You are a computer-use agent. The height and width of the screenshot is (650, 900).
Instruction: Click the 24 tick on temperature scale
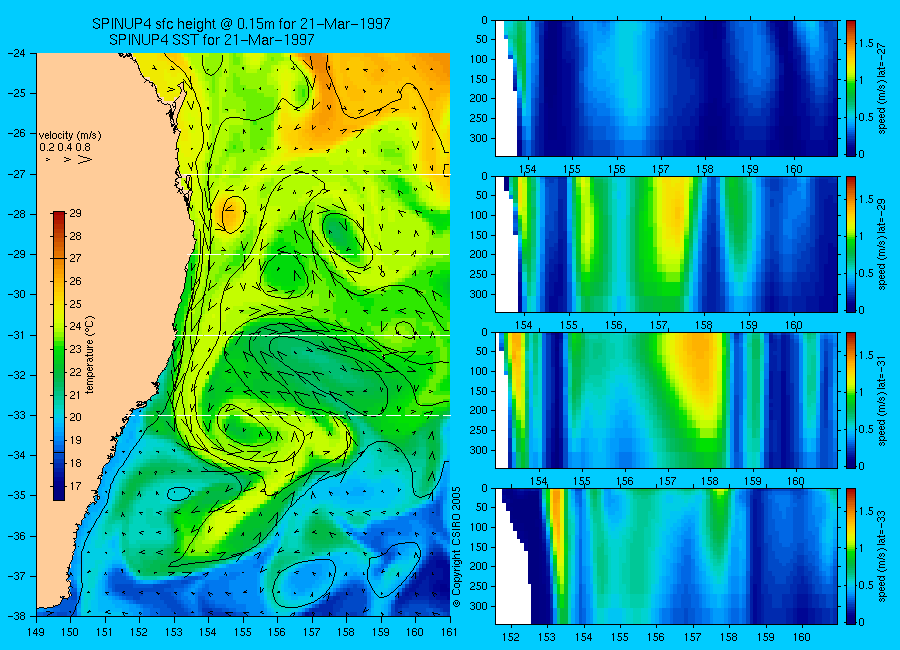(75, 327)
